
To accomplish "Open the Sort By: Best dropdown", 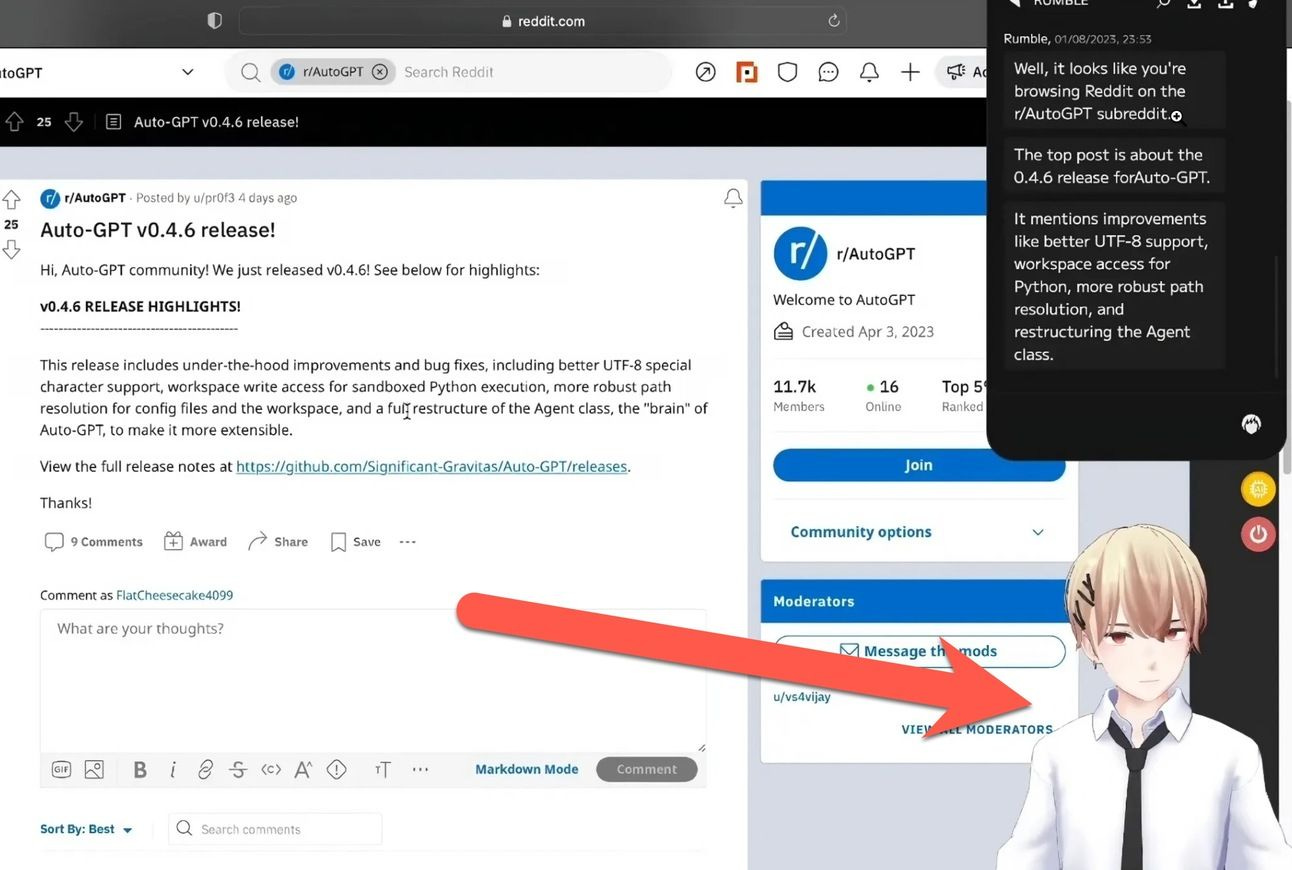I will [86, 829].
